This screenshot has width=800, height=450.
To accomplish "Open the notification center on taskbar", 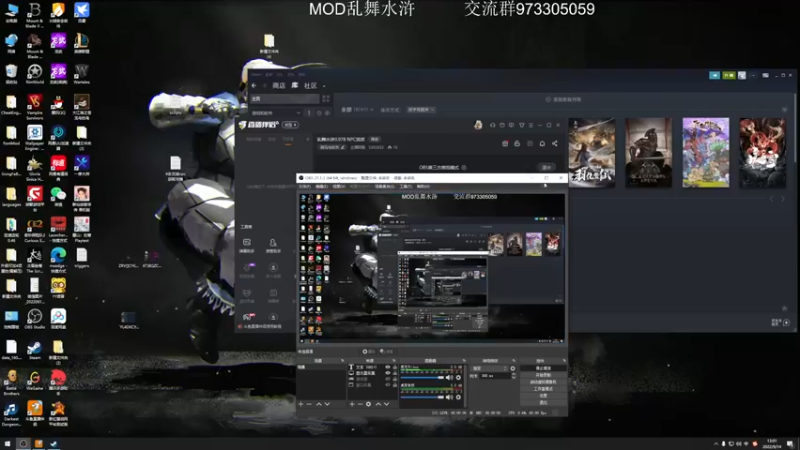I will tap(790, 444).
